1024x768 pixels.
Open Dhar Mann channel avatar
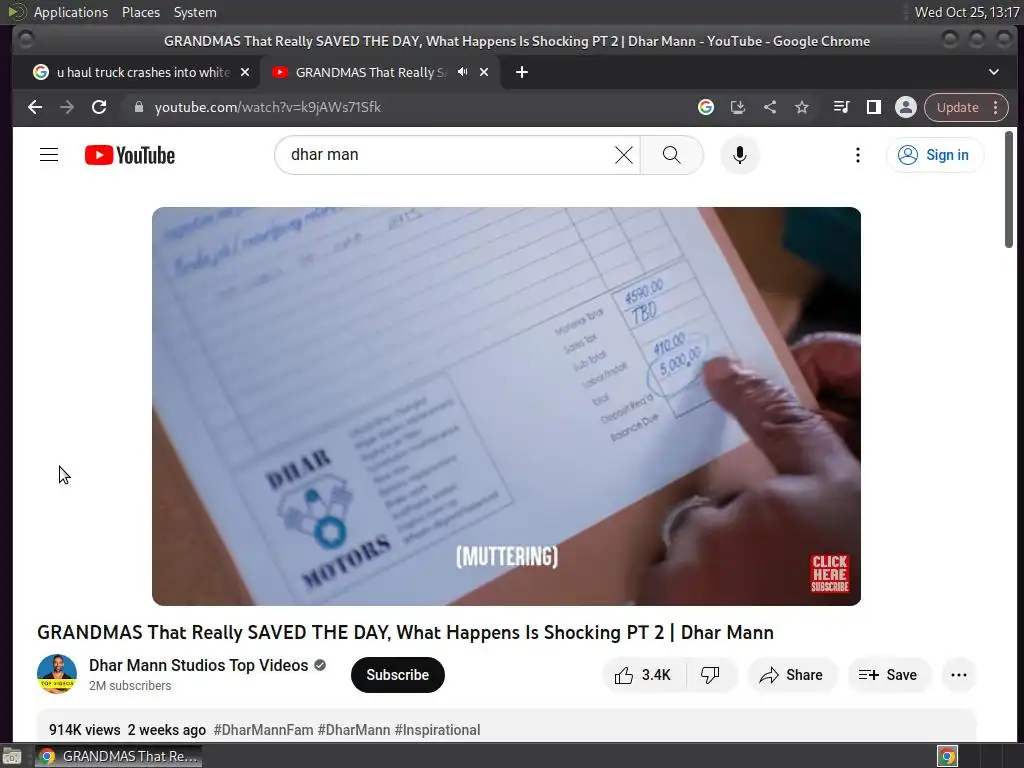[57, 674]
